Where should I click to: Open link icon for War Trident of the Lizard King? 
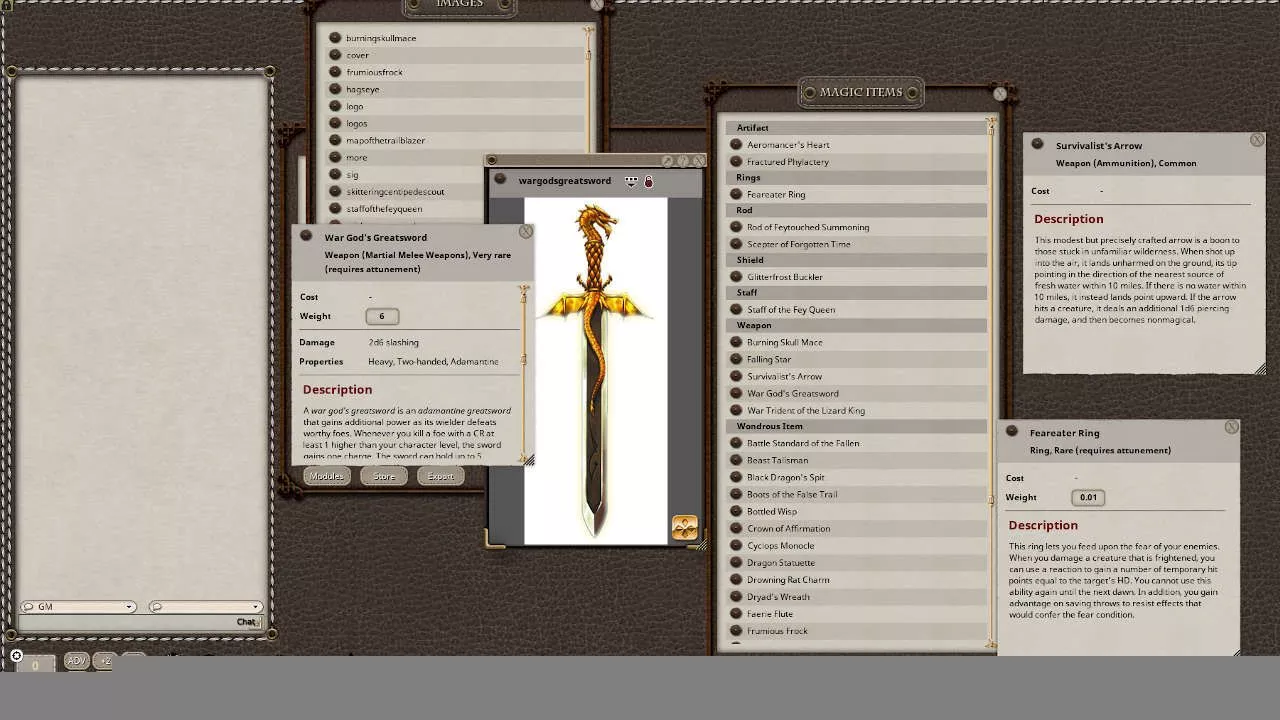(x=736, y=410)
